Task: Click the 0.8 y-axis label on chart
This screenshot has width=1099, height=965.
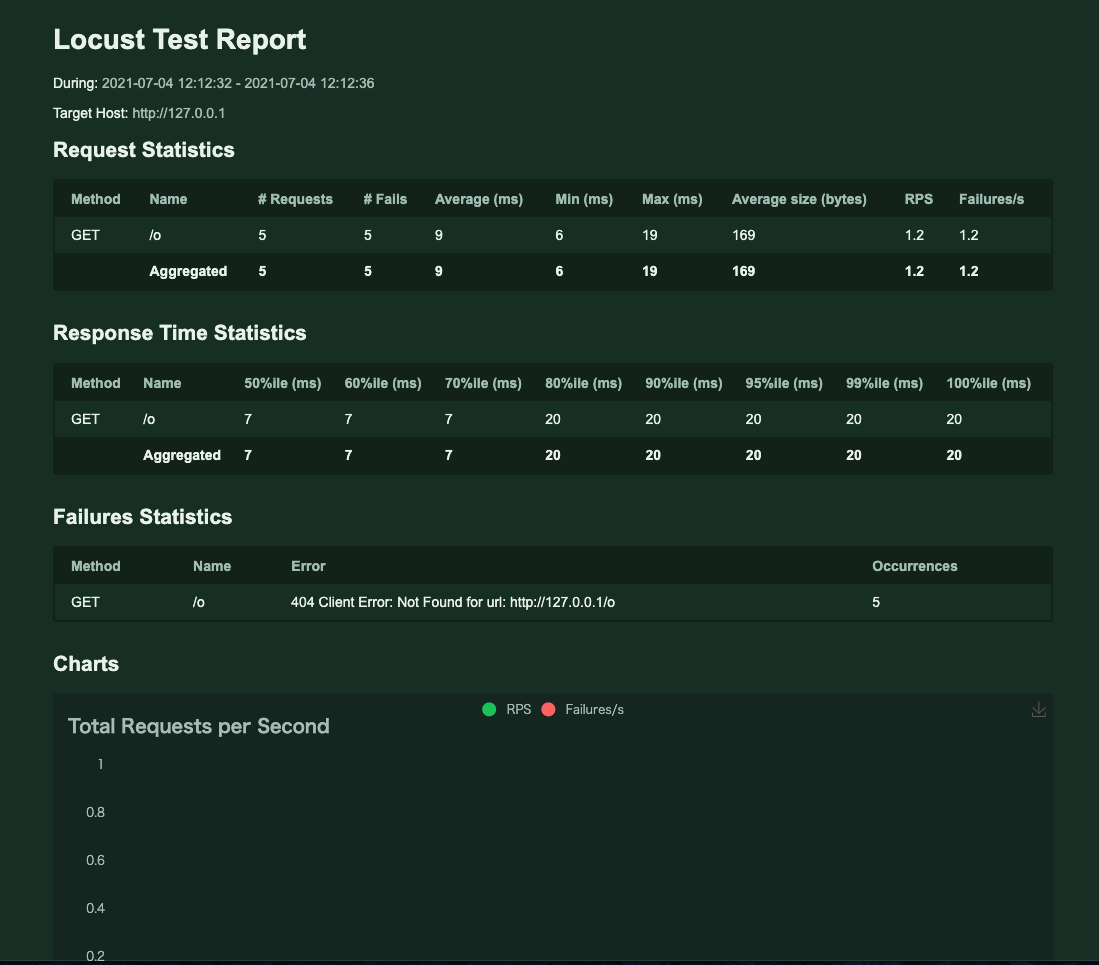Action: 95,812
